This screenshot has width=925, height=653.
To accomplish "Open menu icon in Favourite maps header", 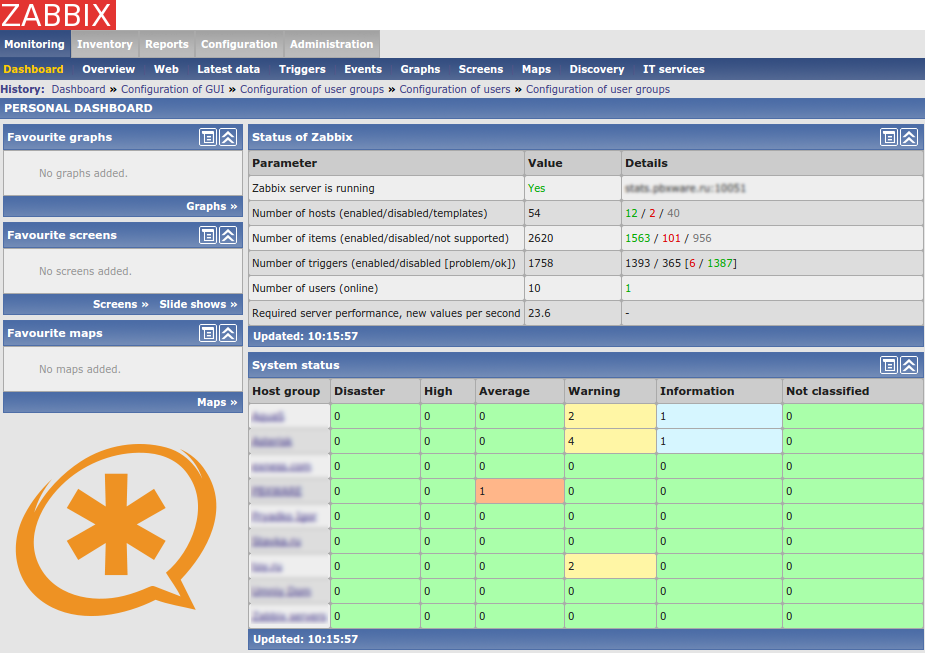I will [208, 333].
